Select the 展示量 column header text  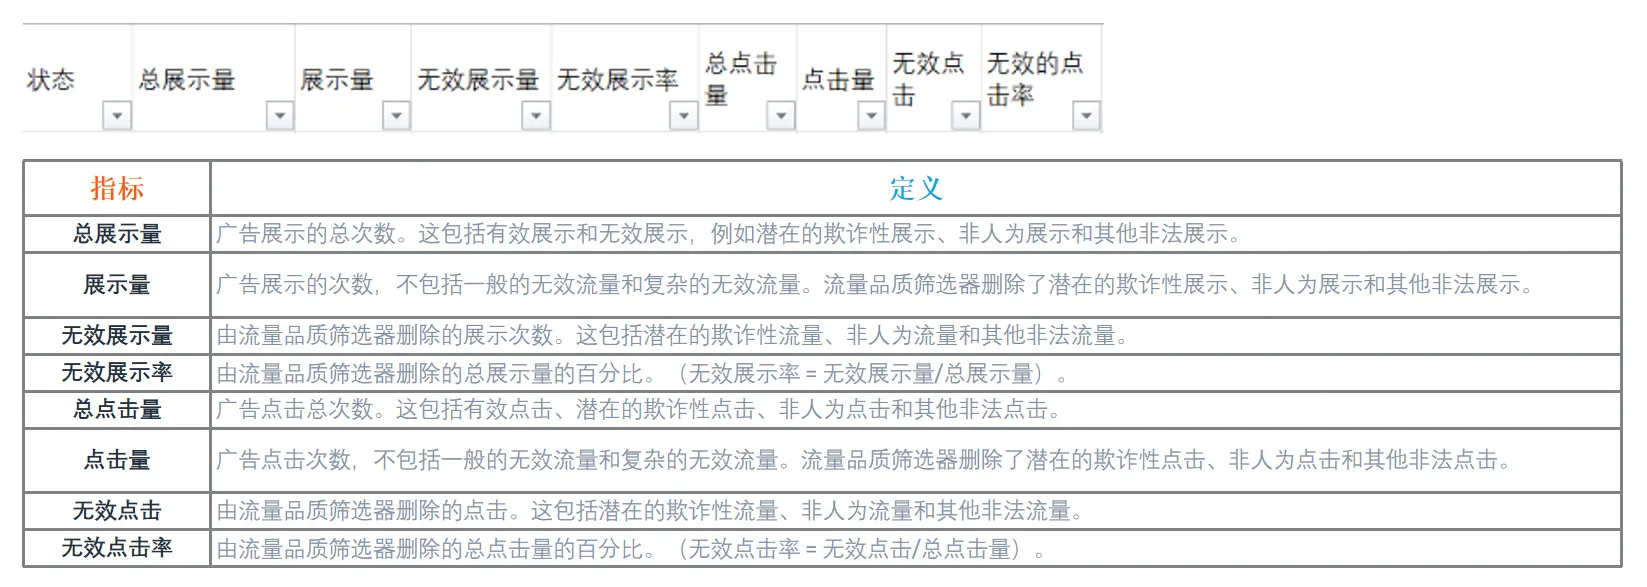337,80
